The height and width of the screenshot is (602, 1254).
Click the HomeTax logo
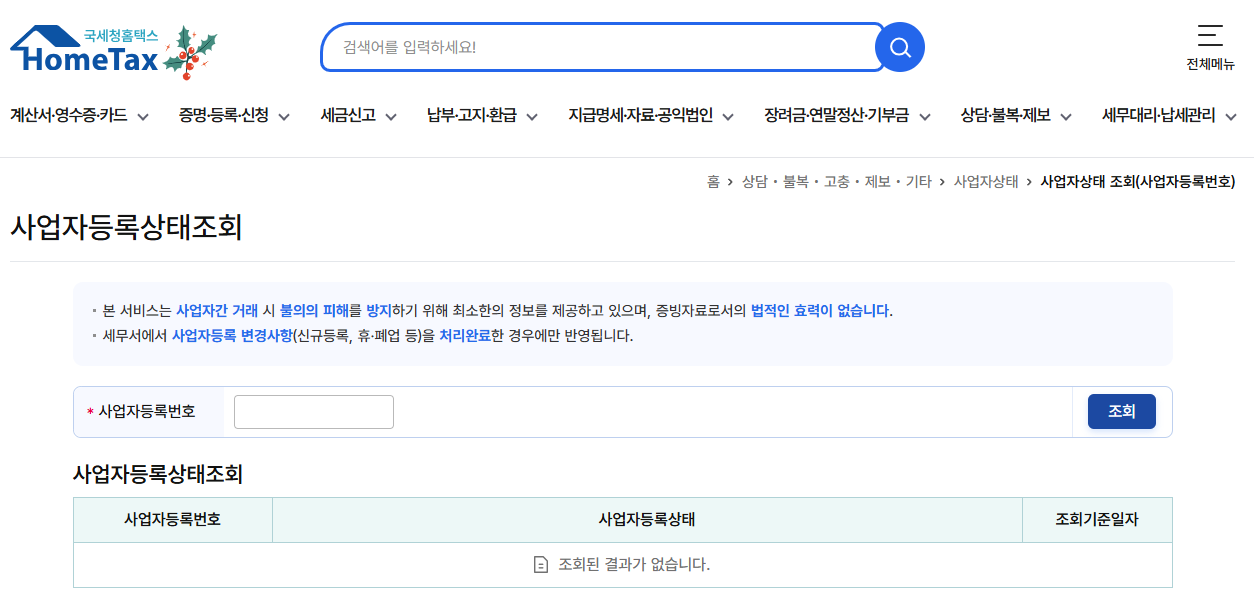coord(85,50)
